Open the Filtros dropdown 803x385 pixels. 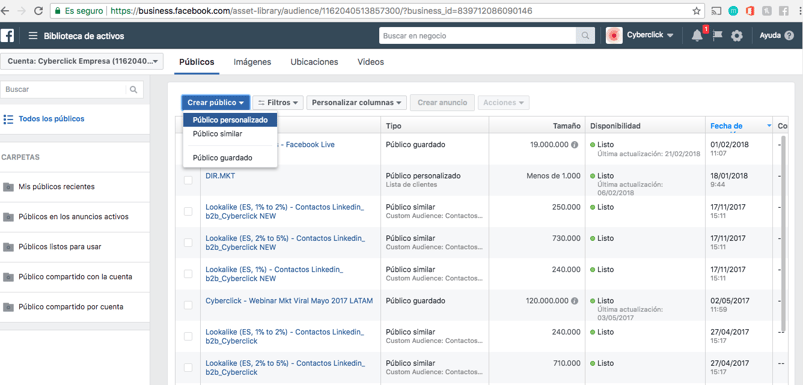pyautogui.click(x=278, y=102)
